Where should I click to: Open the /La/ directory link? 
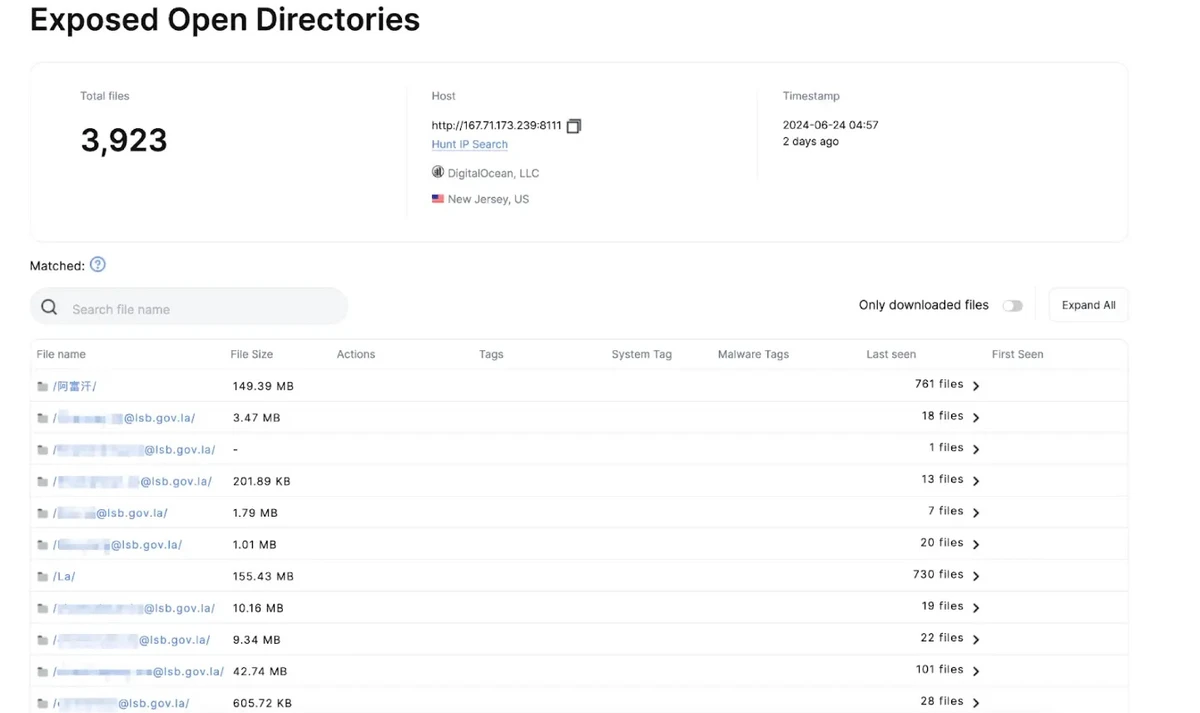tap(64, 577)
